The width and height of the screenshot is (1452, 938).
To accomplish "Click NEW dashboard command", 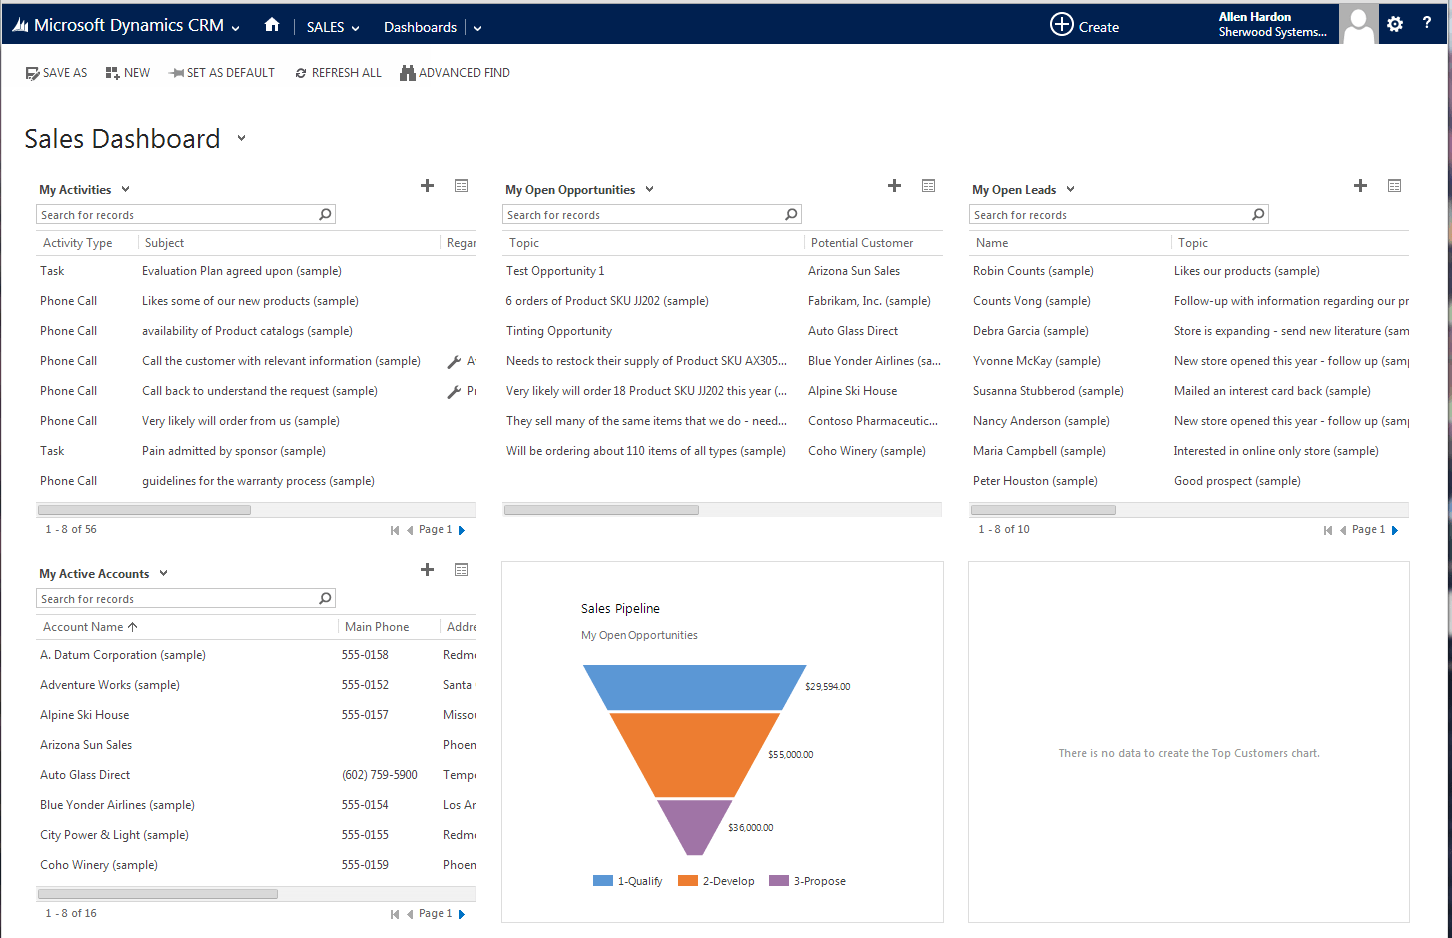I will 128,73.
